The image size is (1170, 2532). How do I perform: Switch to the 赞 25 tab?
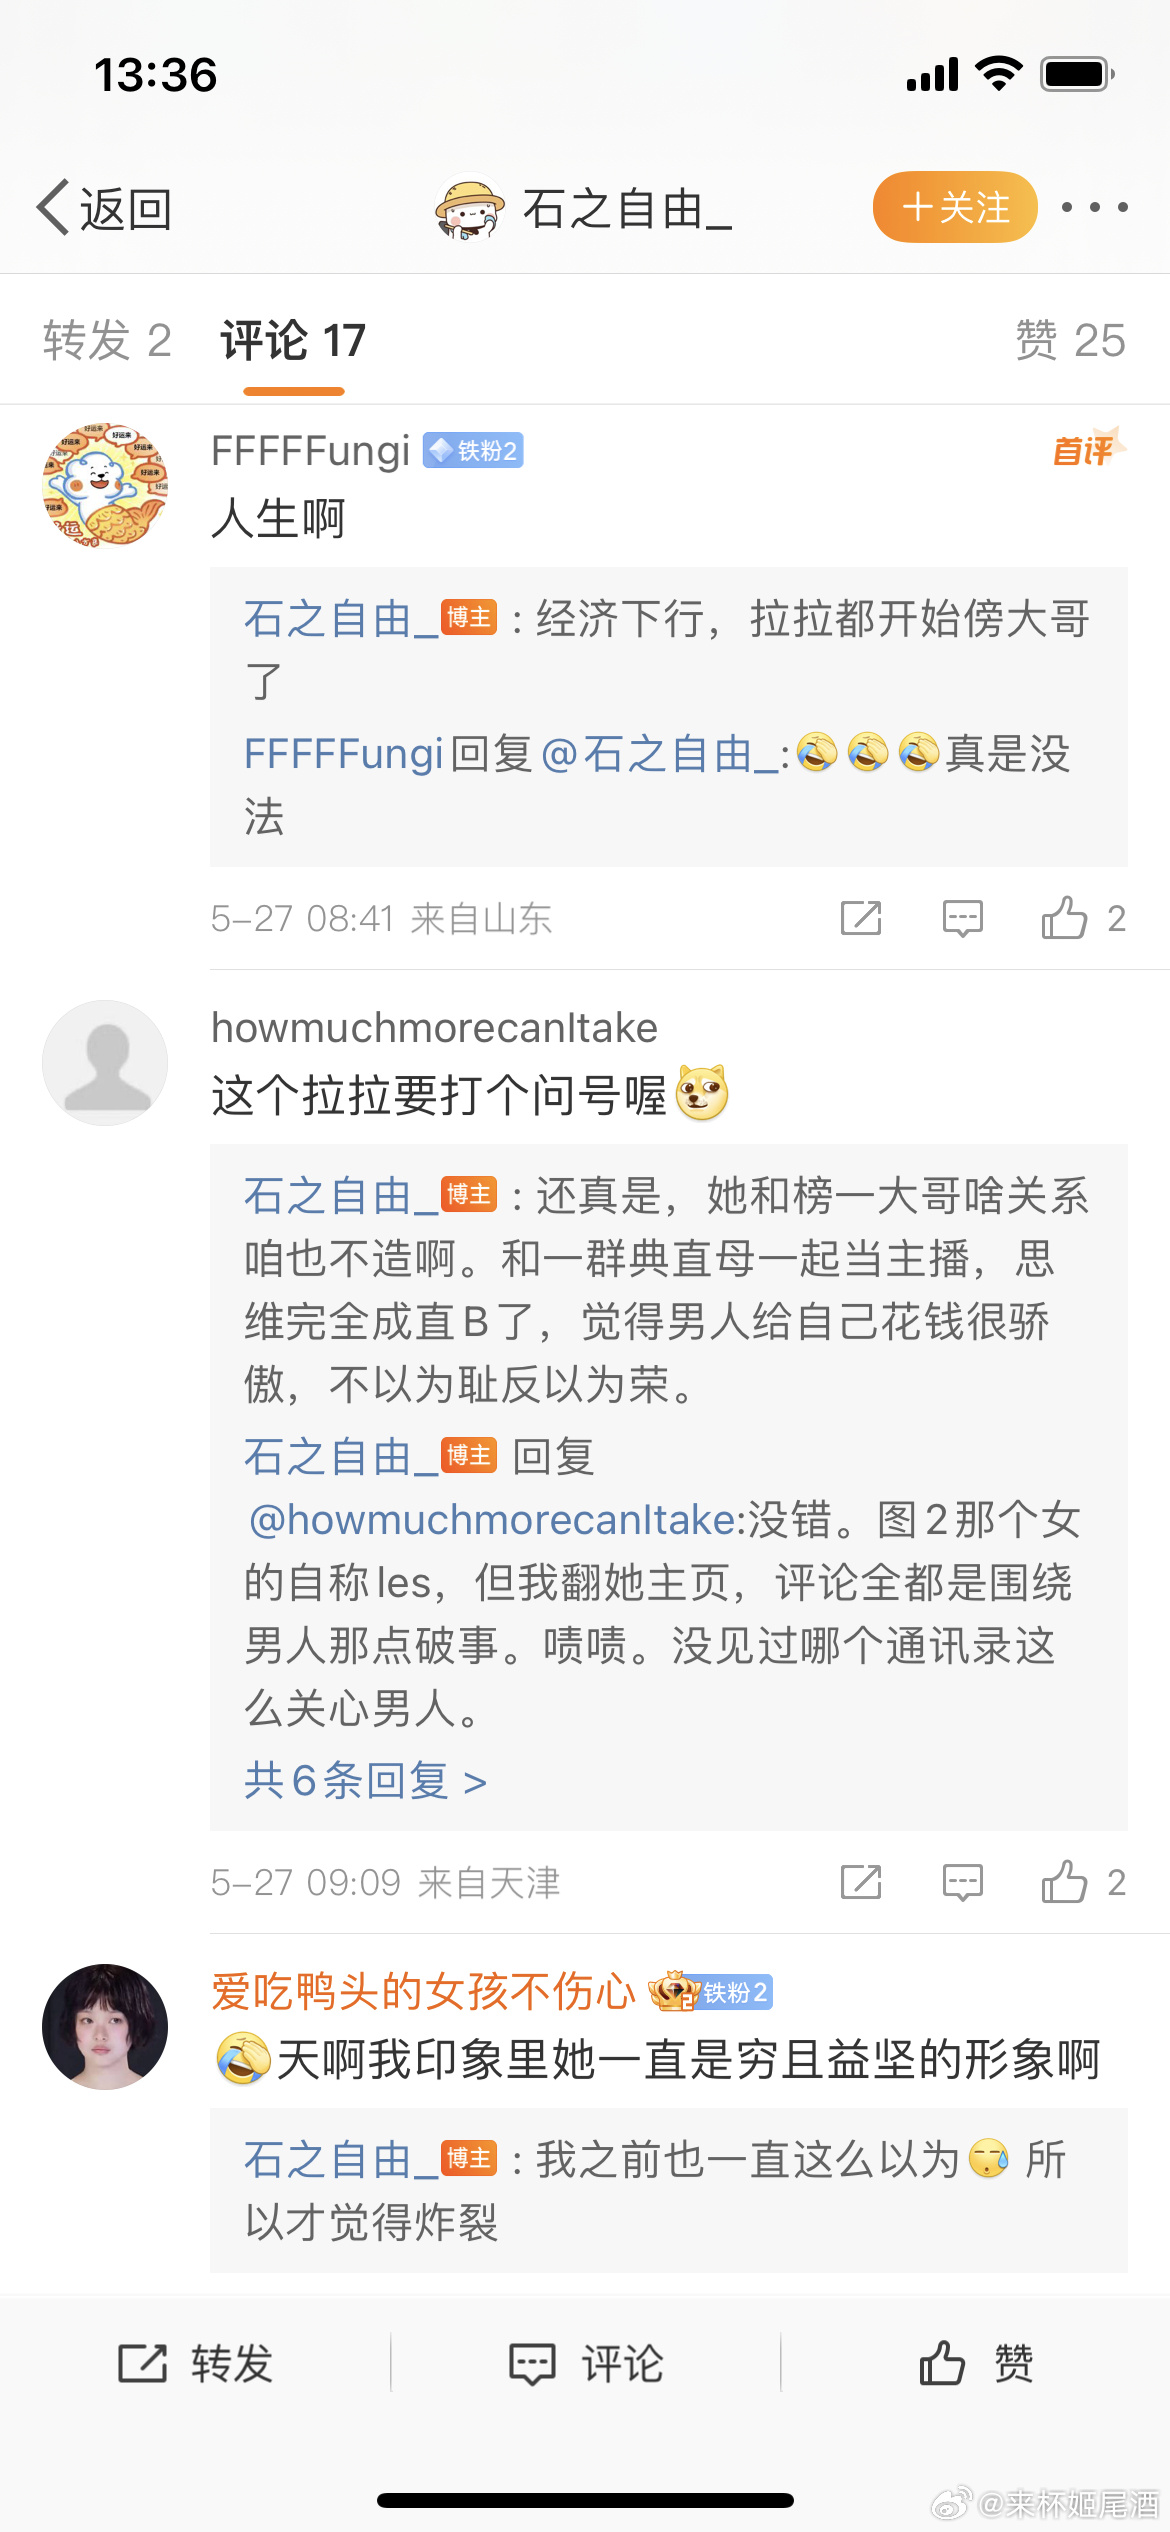tap(1070, 341)
